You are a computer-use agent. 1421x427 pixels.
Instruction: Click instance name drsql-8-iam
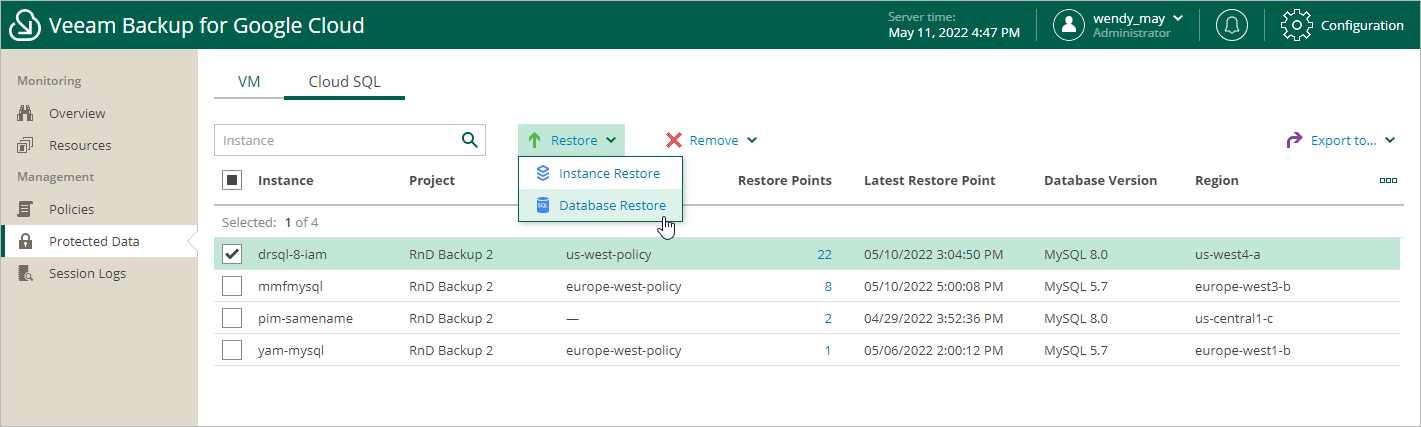point(292,254)
